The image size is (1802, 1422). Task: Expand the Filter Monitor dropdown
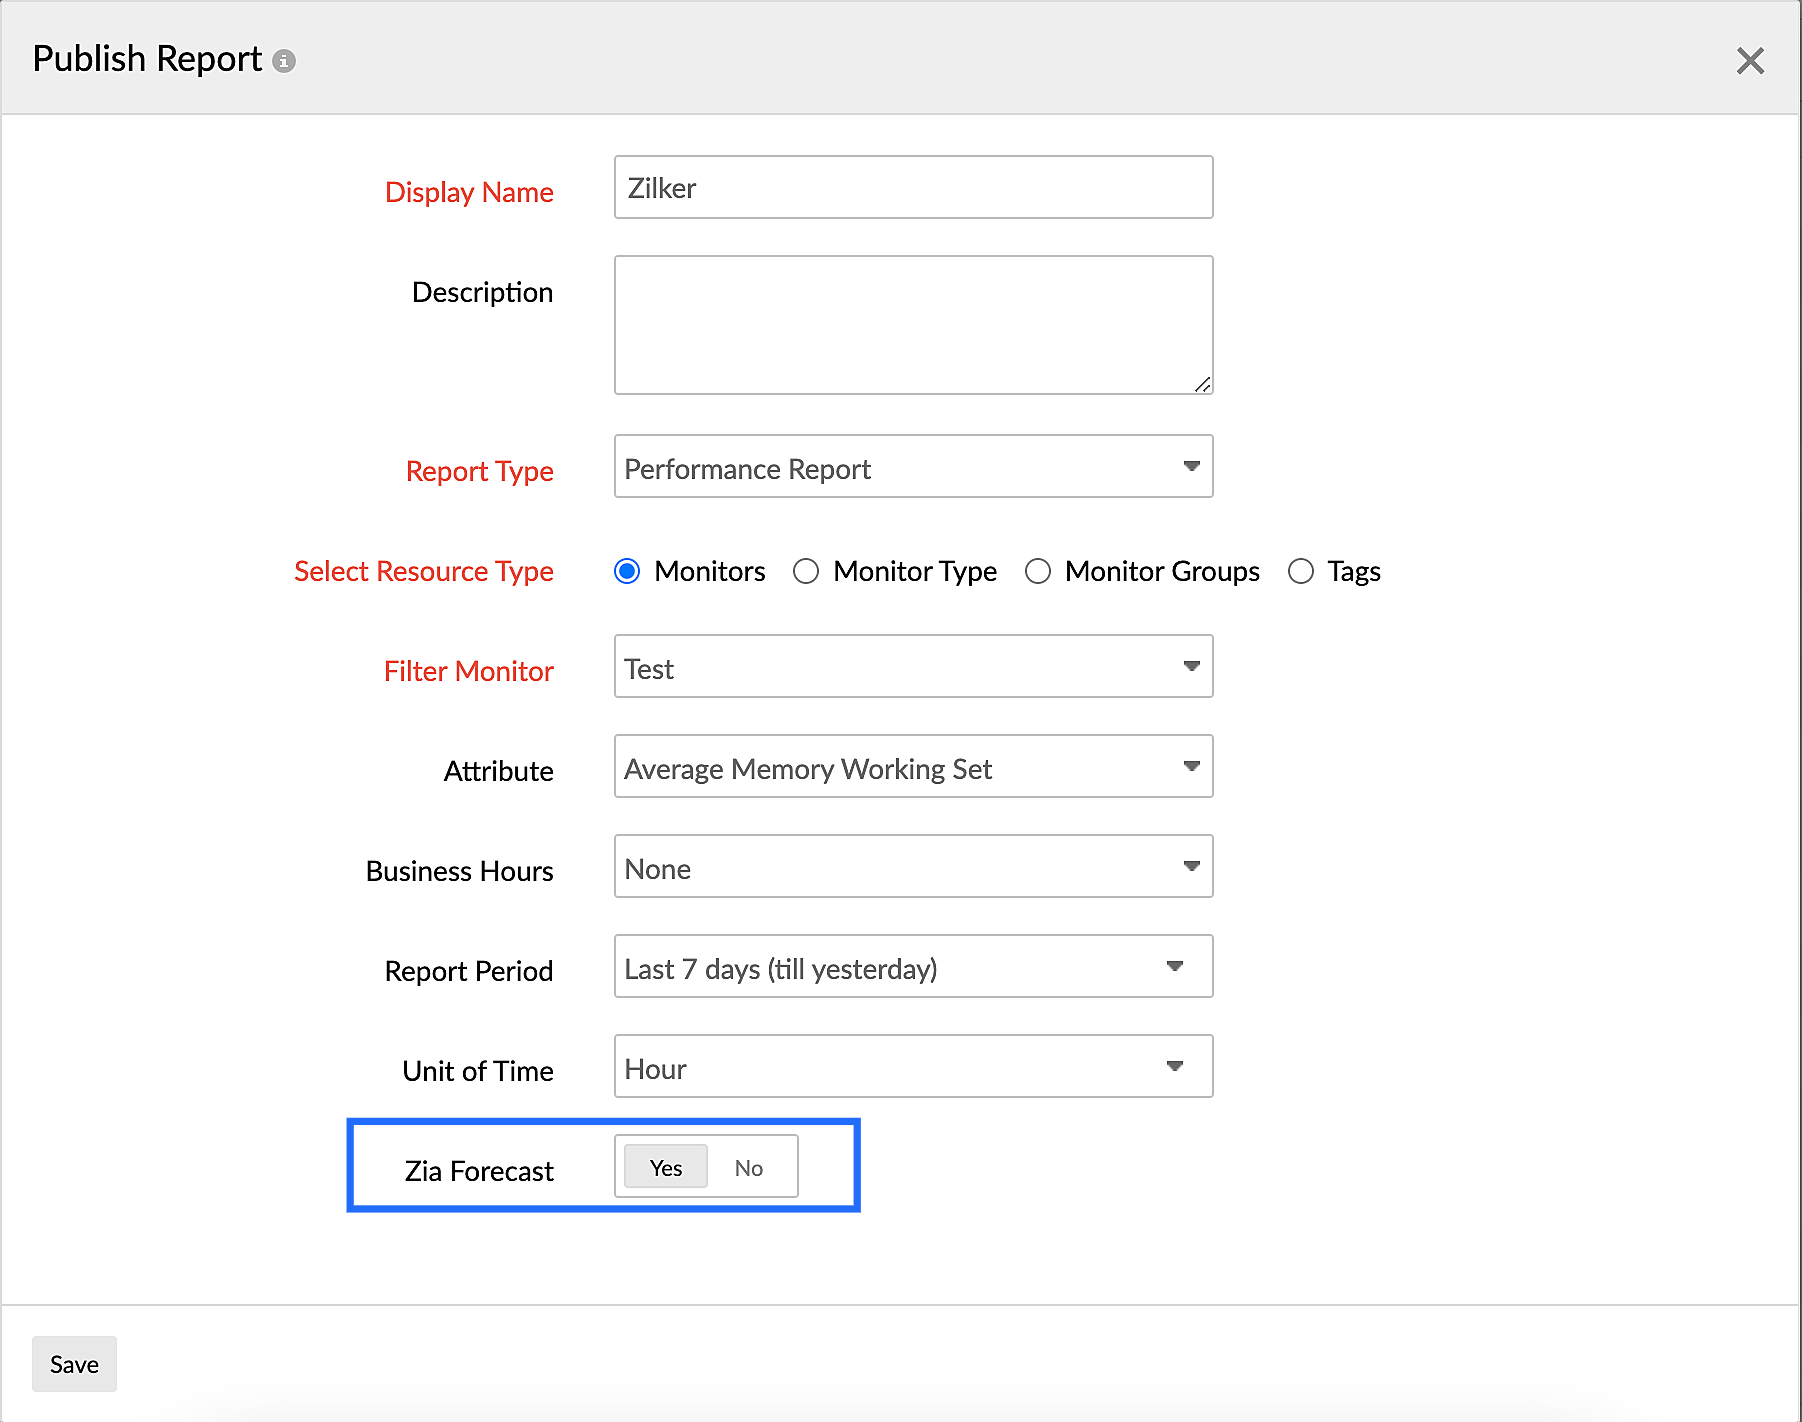tap(912, 667)
